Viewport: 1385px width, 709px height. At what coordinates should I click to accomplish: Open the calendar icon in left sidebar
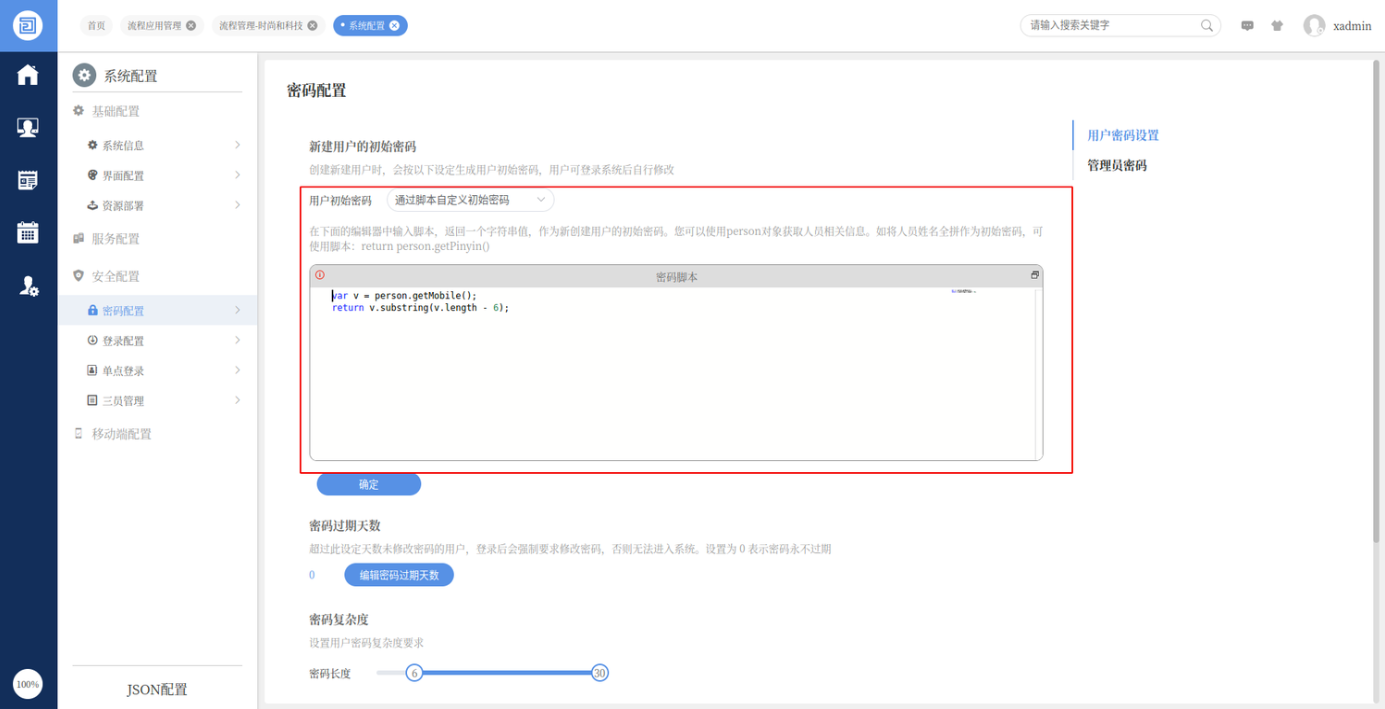click(28, 232)
